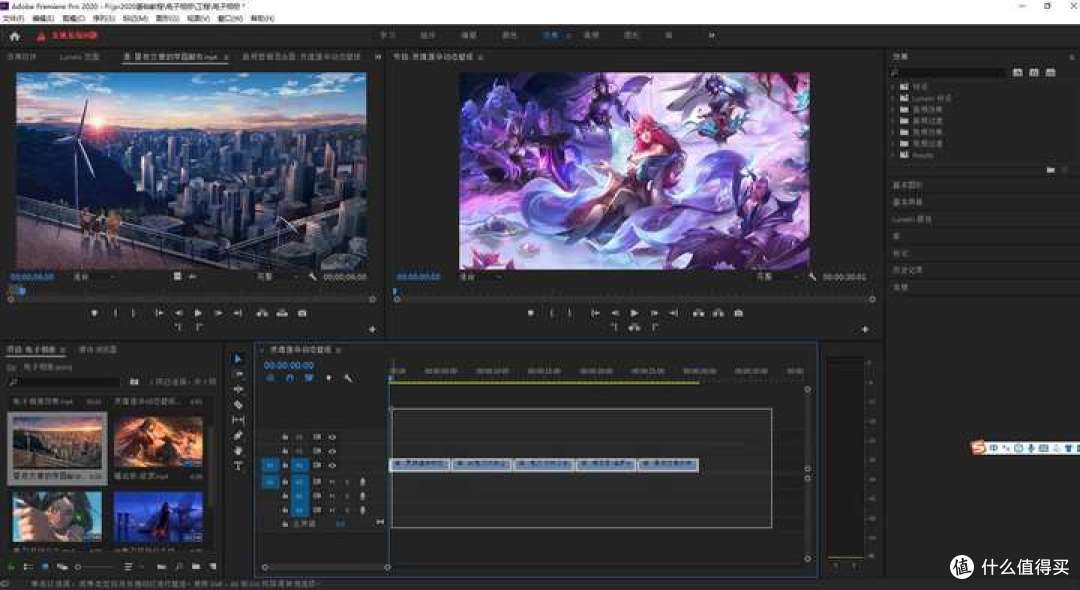1080x590 pixels.
Task: Open the workspace overflow chevron in the top bar
Action: (712, 35)
